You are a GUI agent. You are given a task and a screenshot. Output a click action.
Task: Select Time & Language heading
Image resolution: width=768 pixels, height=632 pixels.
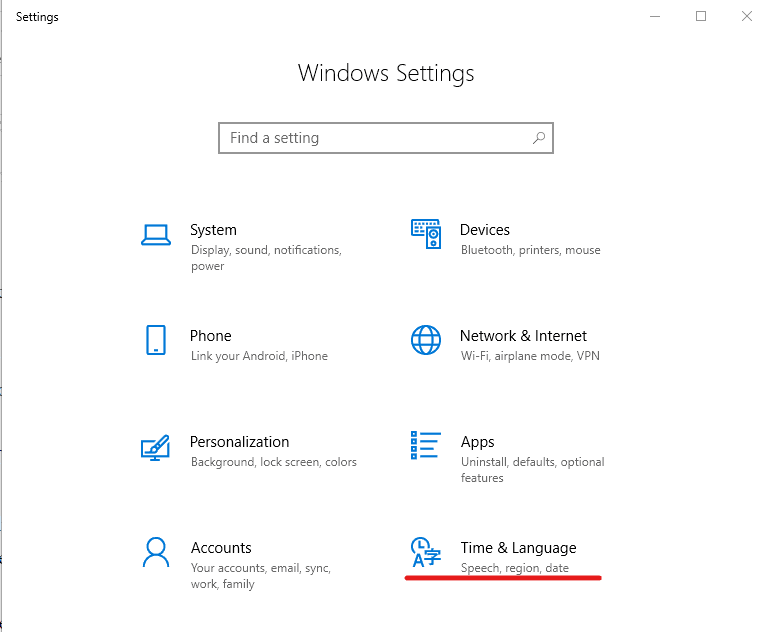coord(518,548)
